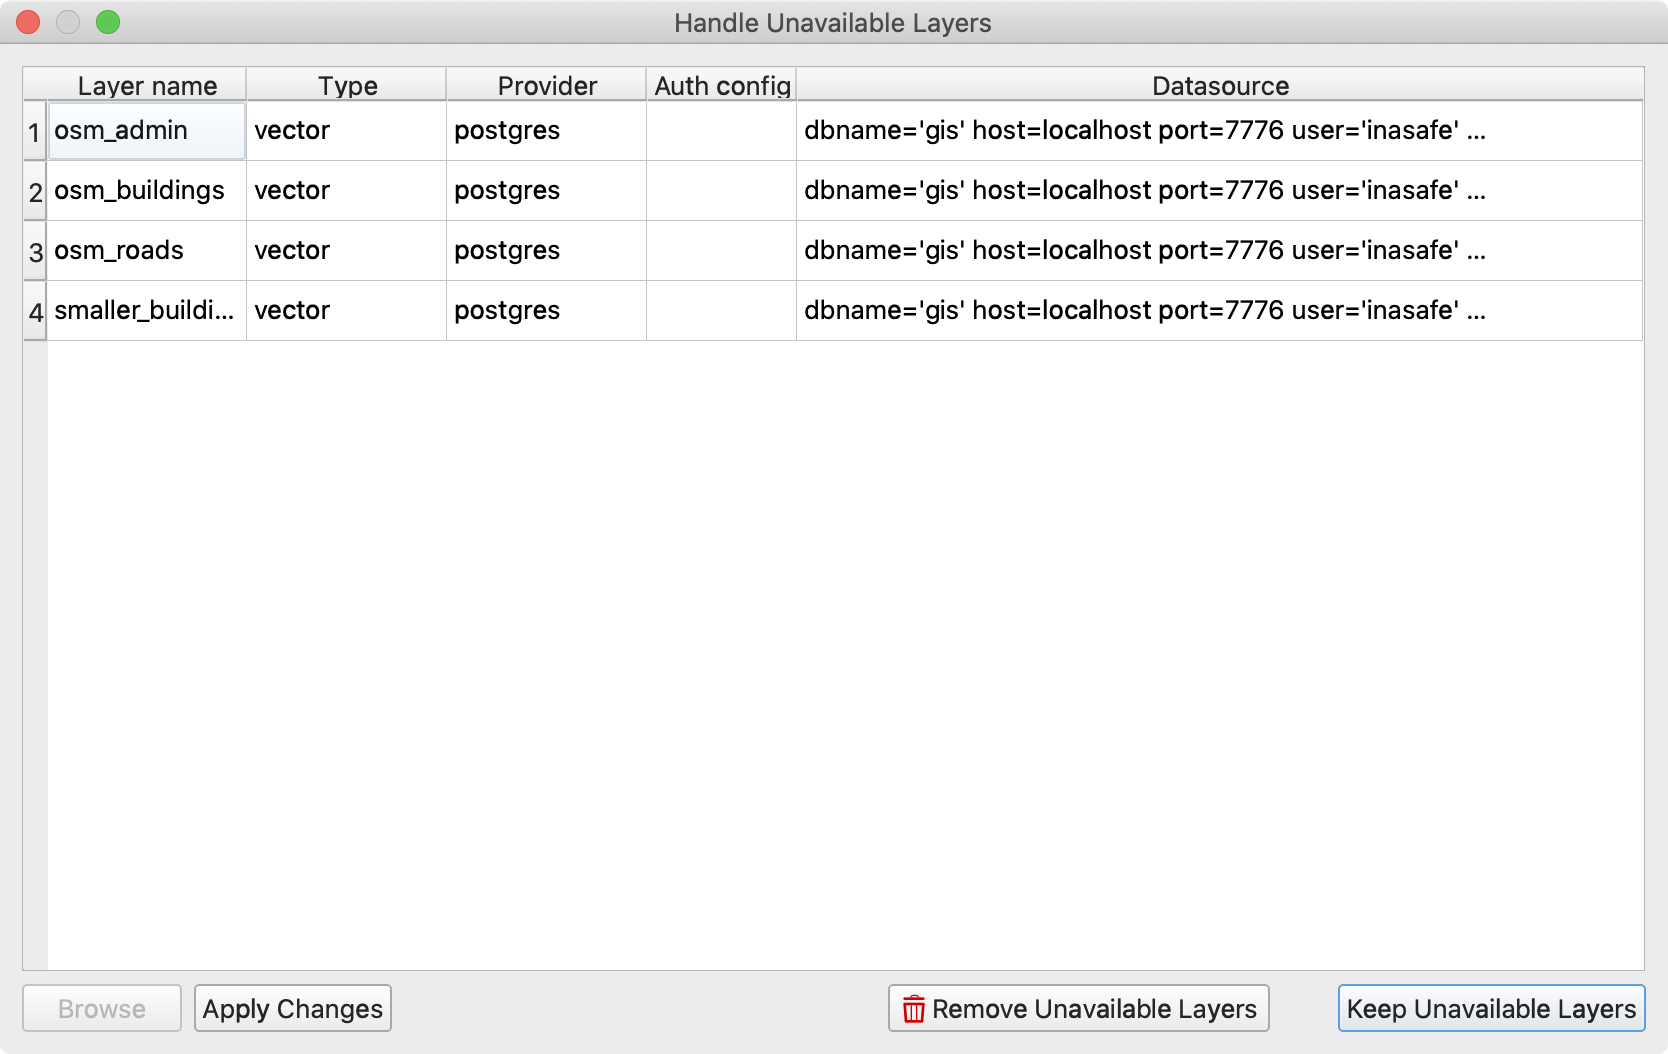Viewport: 1668px width, 1054px height.
Task: Select the smaller_buildi... layer name cell
Action: tap(146, 311)
